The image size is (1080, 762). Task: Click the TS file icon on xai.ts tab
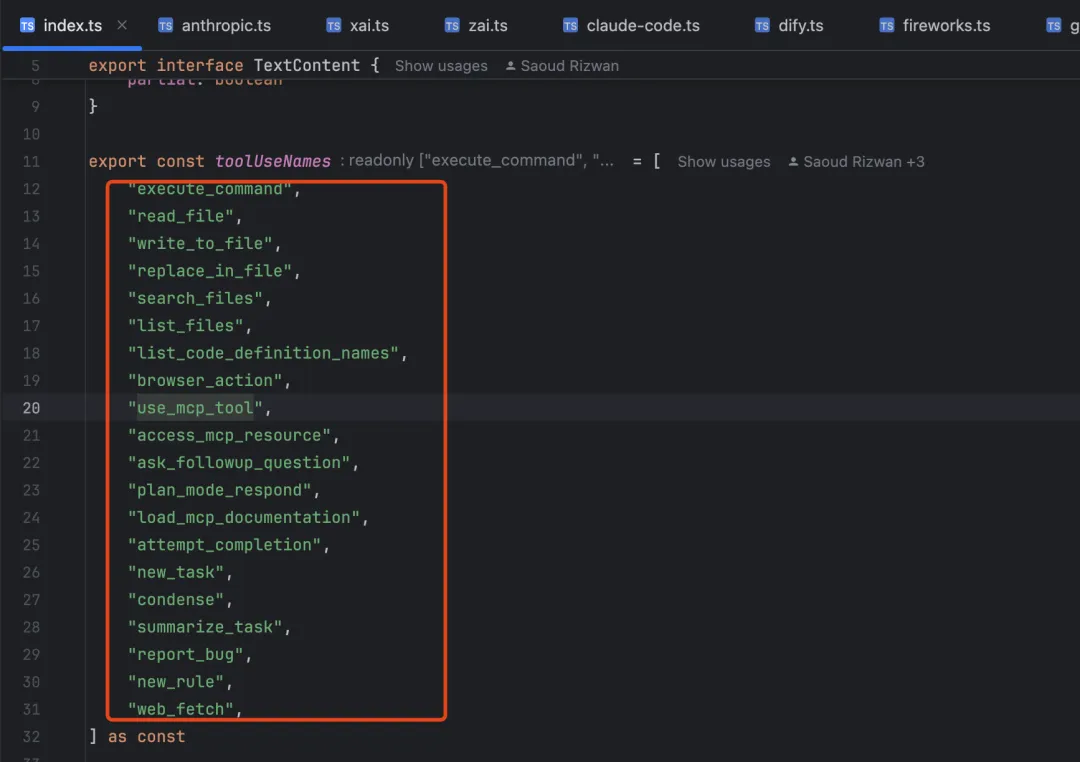pos(334,26)
